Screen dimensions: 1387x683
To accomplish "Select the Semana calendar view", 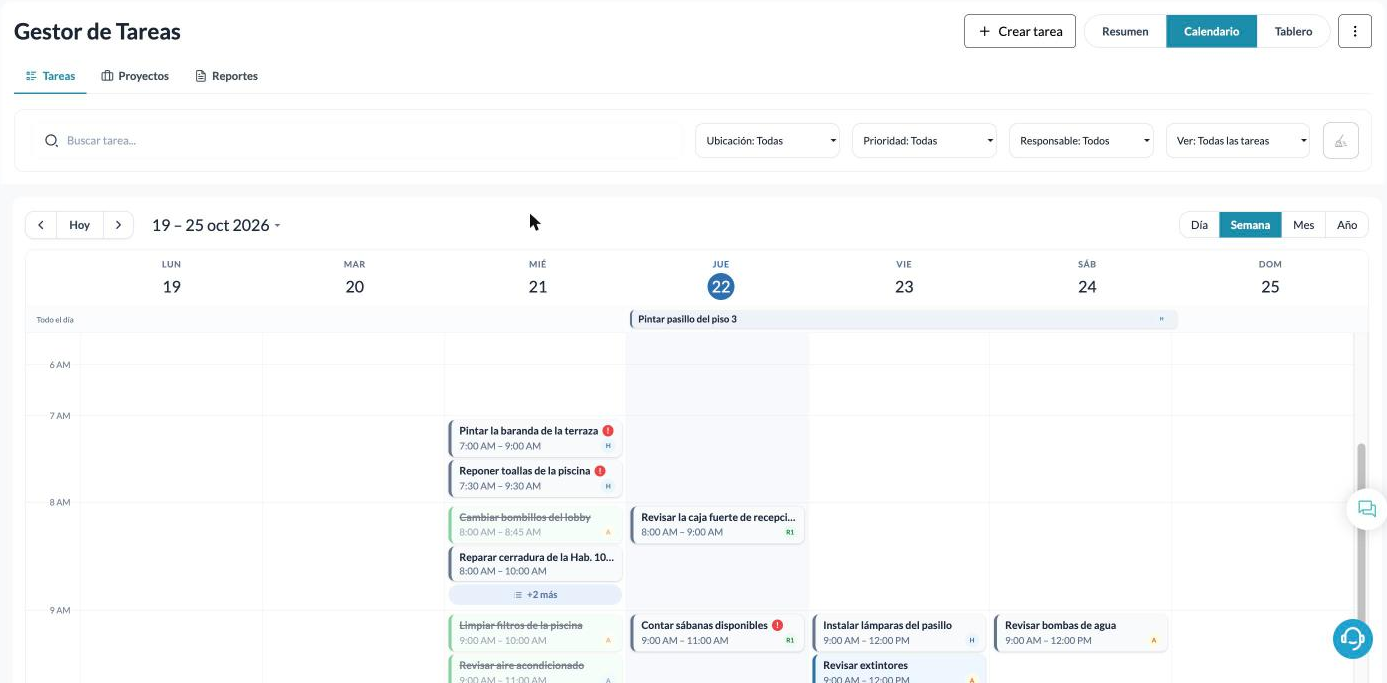I will [1250, 225].
